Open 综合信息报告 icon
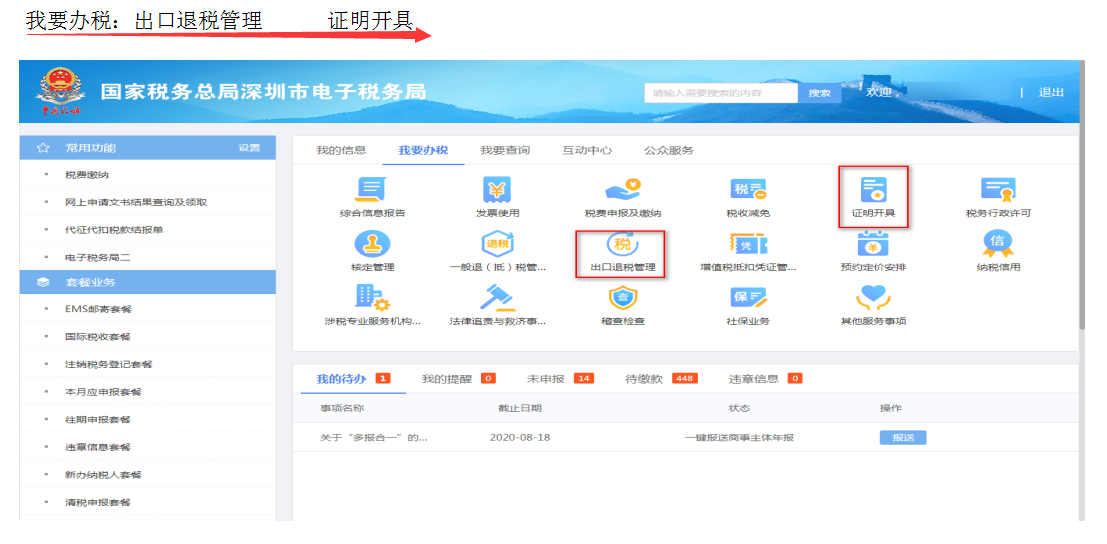This screenshot has width=1107, height=544. click(x=372, y=190)
